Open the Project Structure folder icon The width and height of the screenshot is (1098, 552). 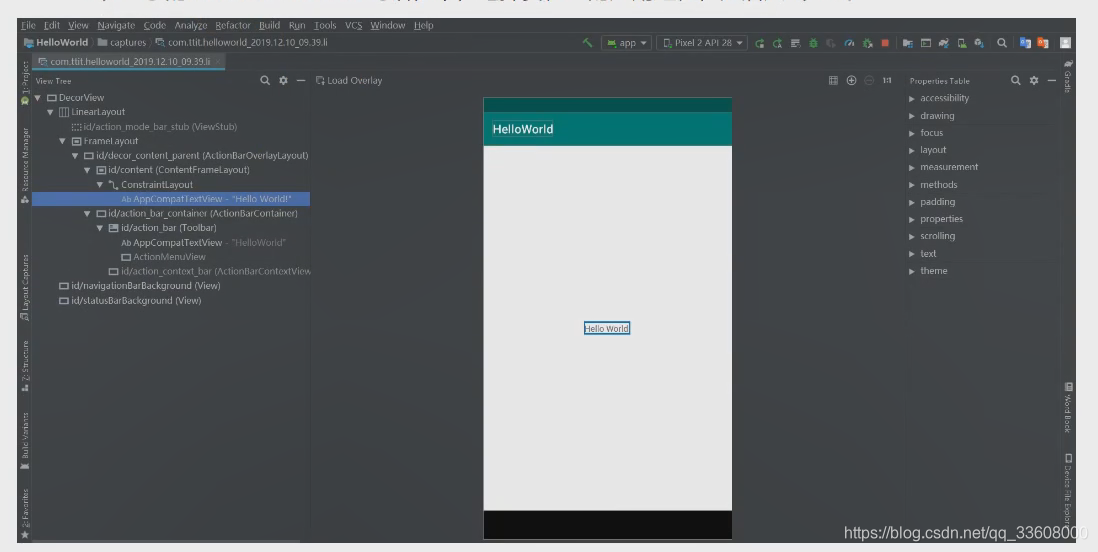pyautogui.click(x=908, y=43)
